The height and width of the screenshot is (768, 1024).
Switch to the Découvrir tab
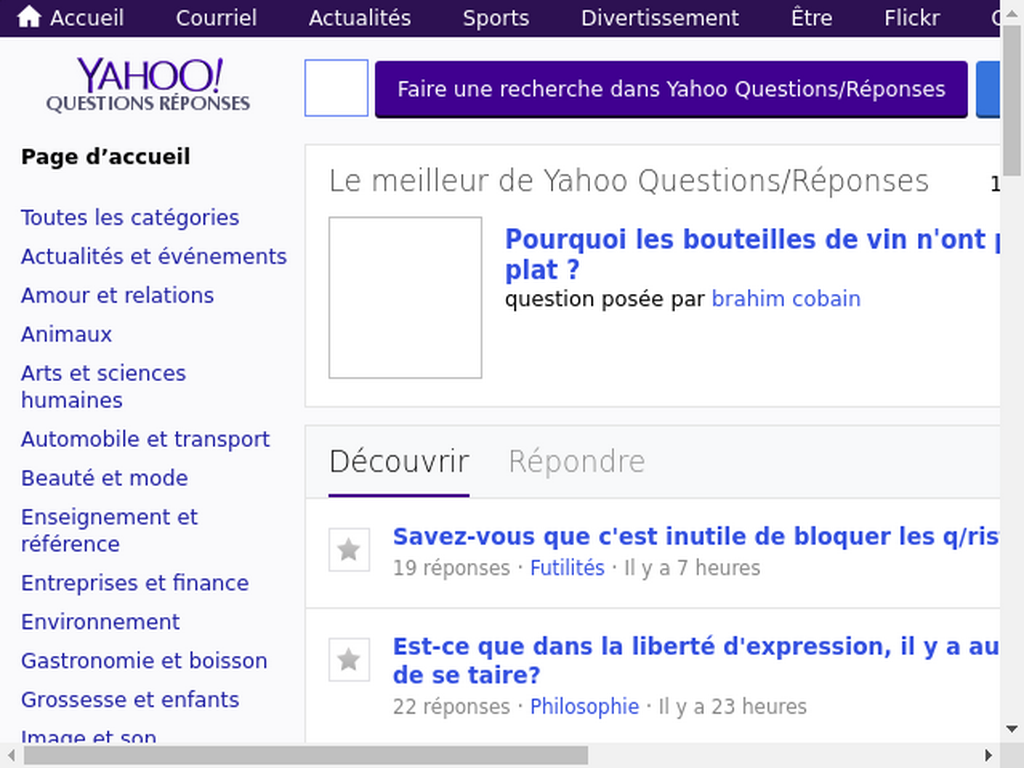(x=399, y=462)
